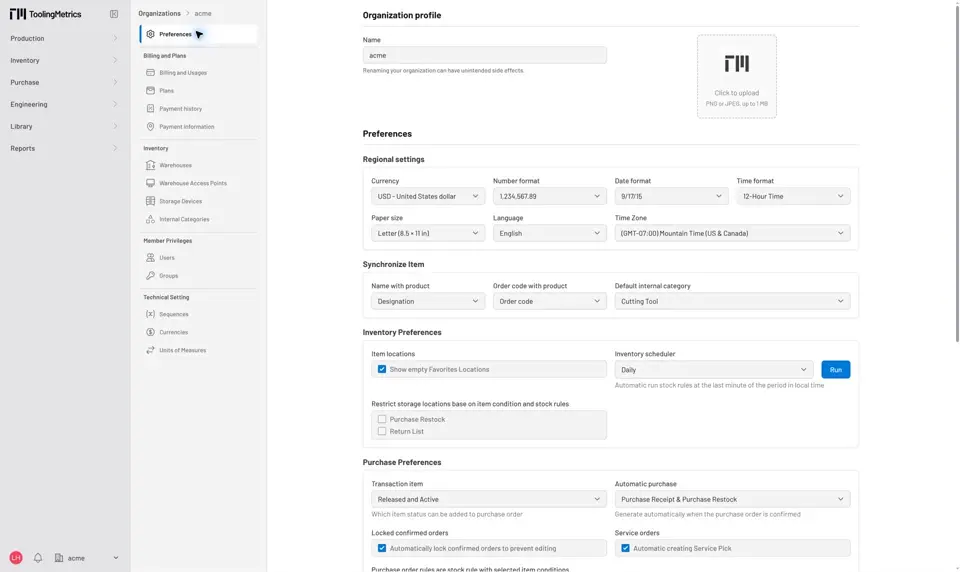This screenshot has width=960, height=572.
Task: Click the Run button
Action: [836, 369]
